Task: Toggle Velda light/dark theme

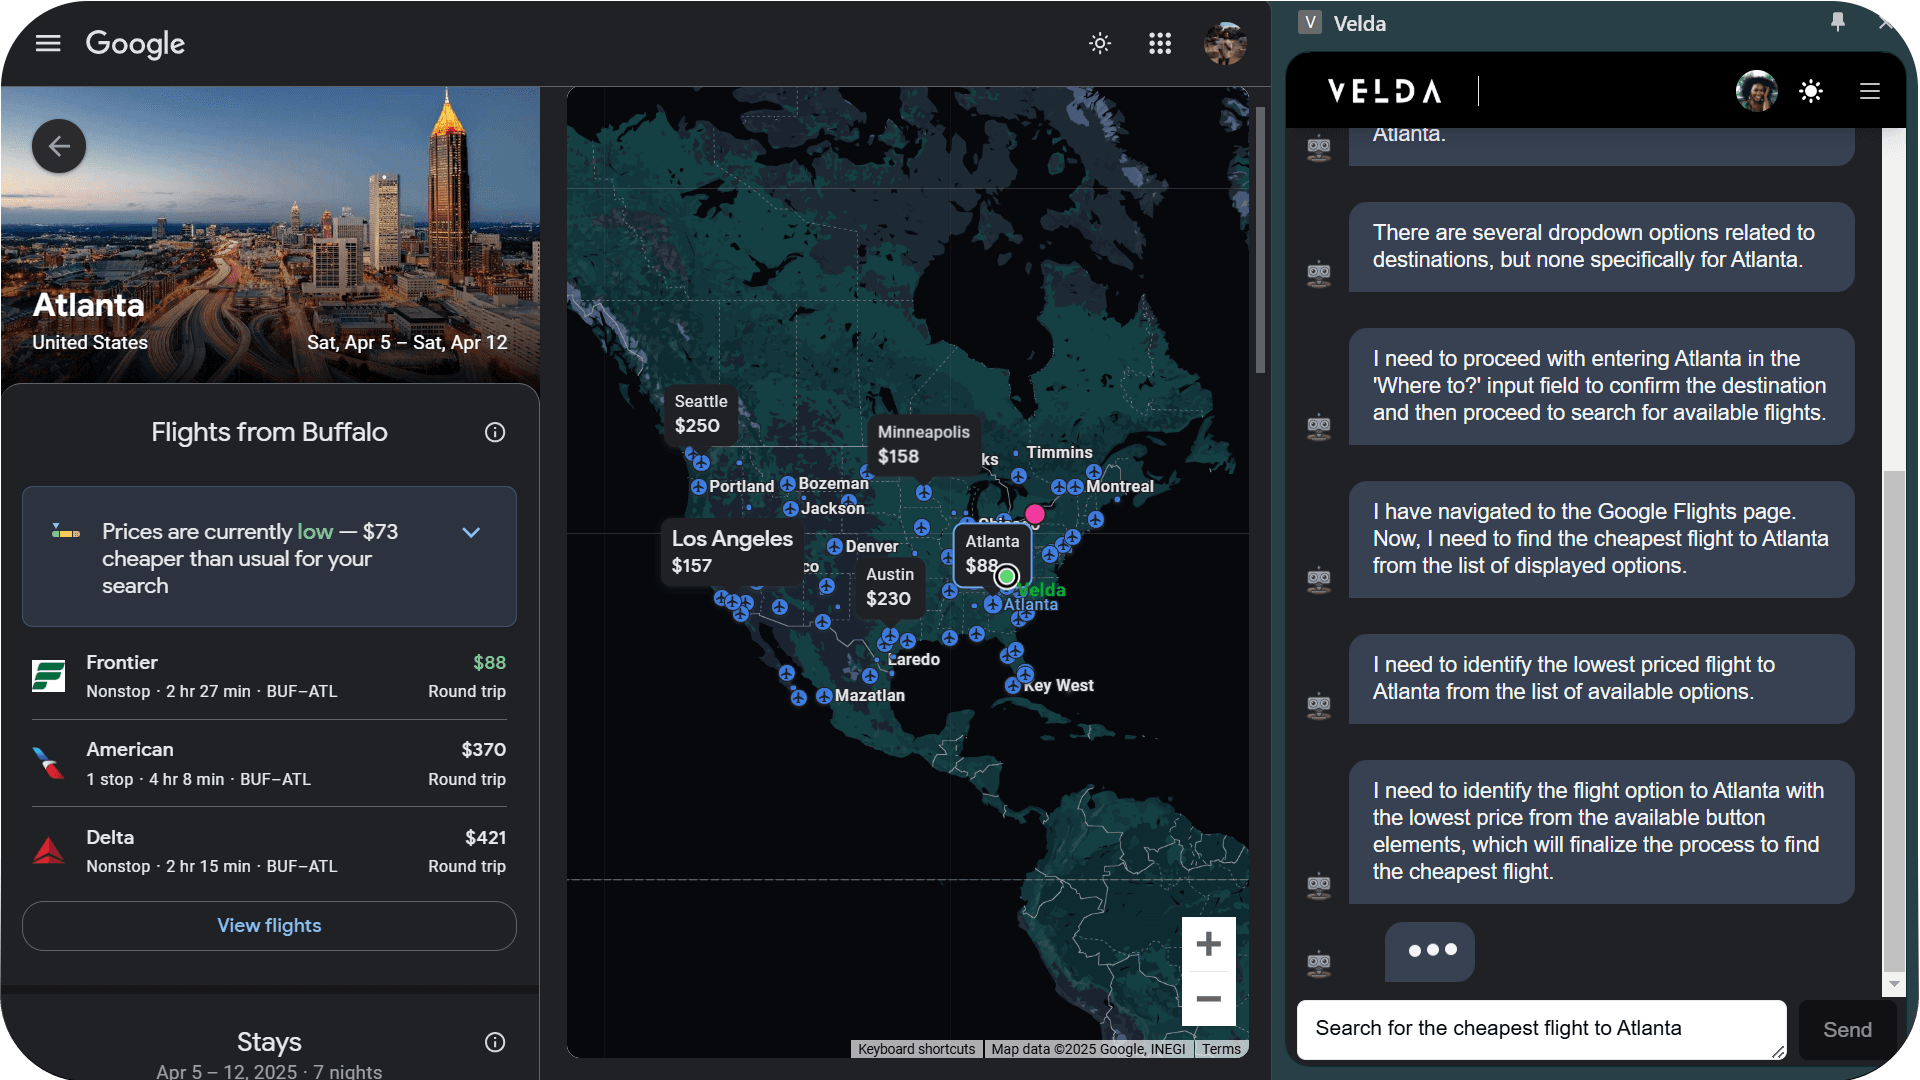Action: pyautogui.click(x=1811, y=92)
